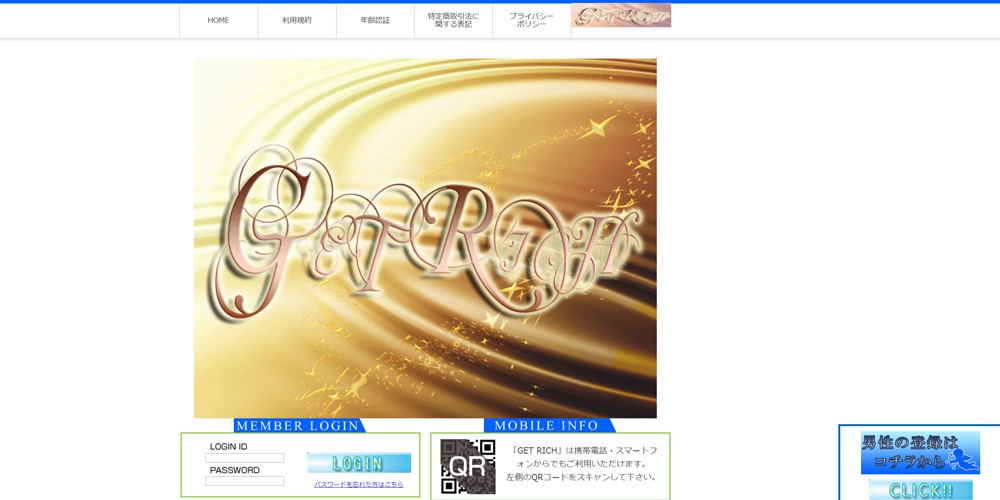Go to the 年齢認証 age verification page
This screenshot has width=1000, height=500.
coord(375,20)
